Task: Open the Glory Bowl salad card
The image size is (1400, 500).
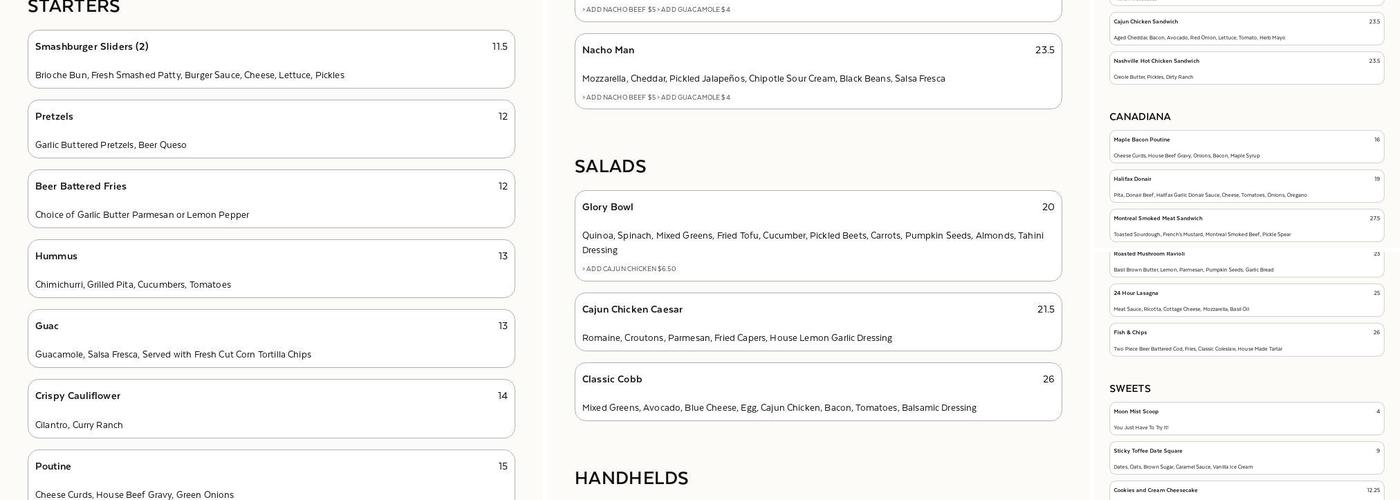Action: click(818, 236)
